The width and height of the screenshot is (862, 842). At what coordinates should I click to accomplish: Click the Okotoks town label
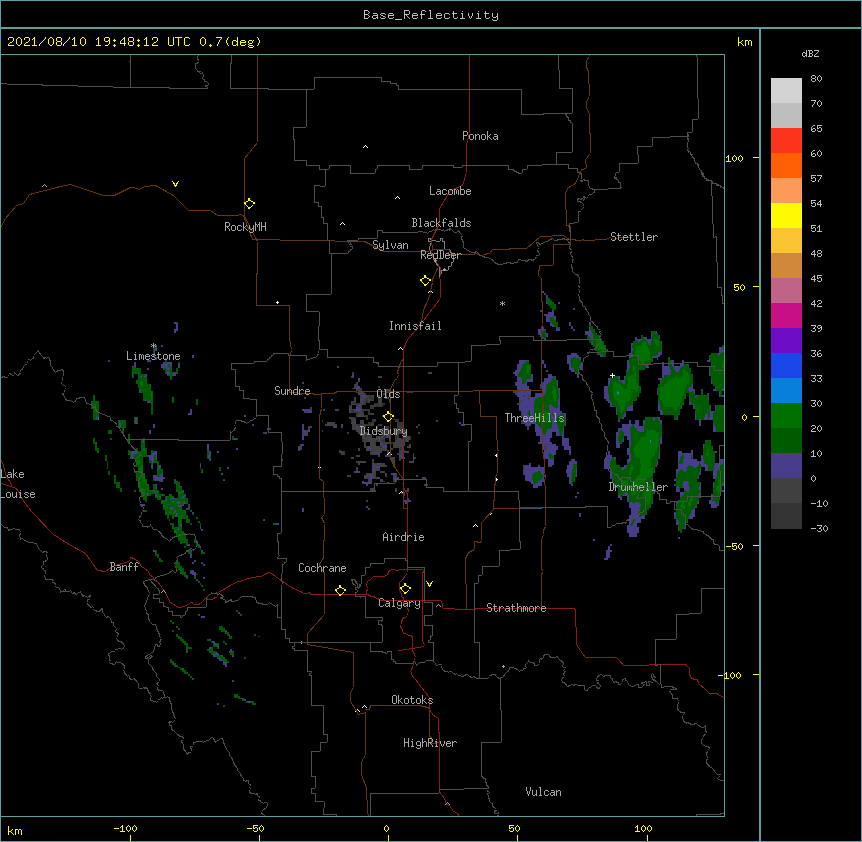tap(412, 700)
